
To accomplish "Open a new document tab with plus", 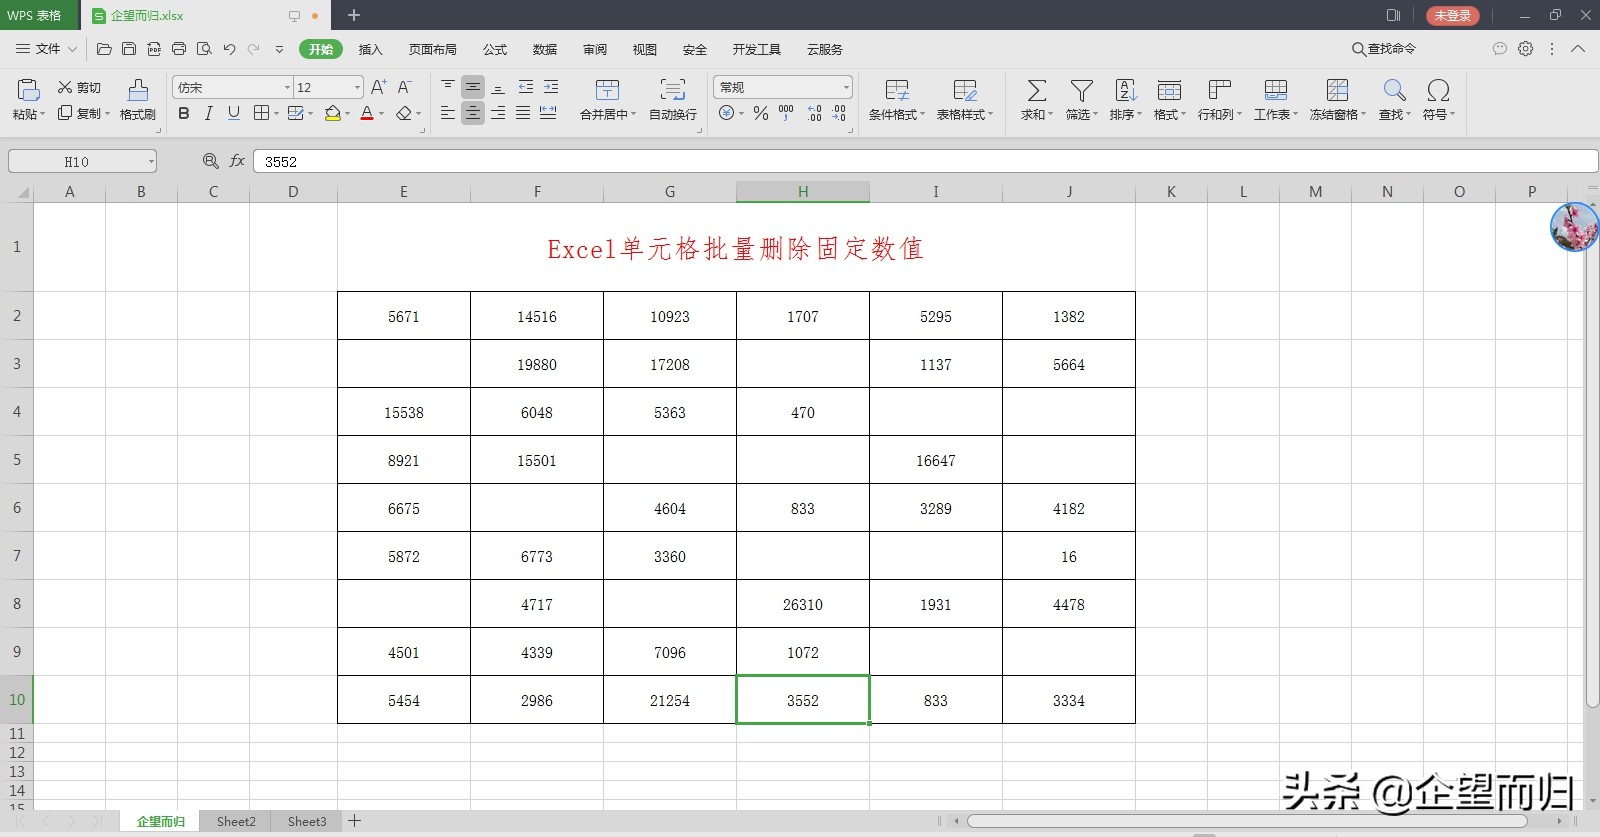I will click(354, 15).
